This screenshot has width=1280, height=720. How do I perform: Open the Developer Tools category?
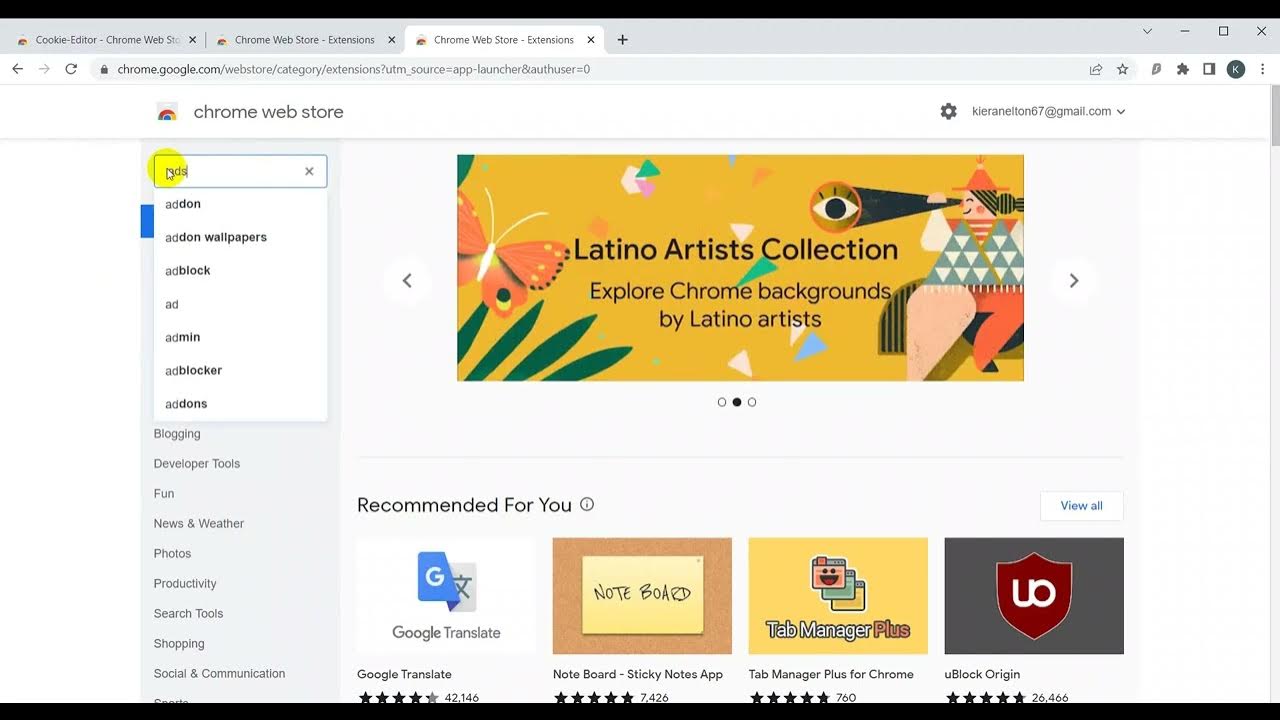197,464
